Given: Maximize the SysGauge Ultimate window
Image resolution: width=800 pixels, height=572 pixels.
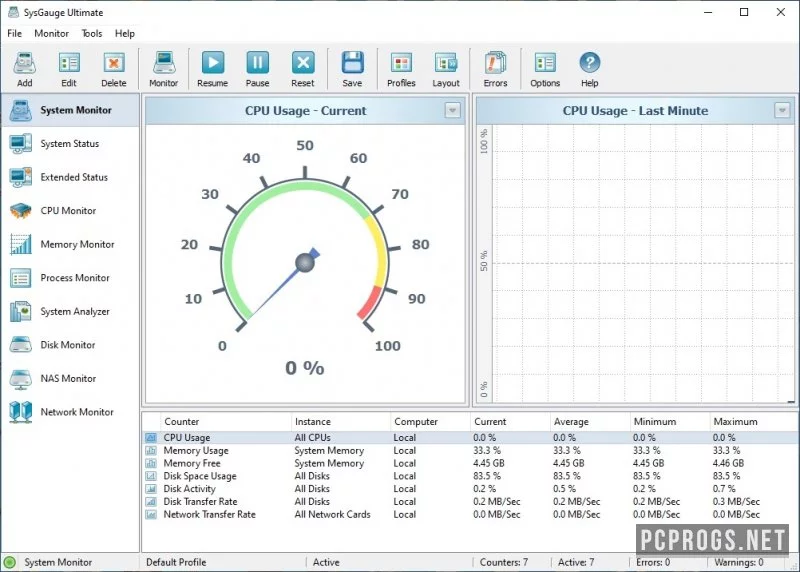Looking at the screenshot, I should [x=744, y=12].
